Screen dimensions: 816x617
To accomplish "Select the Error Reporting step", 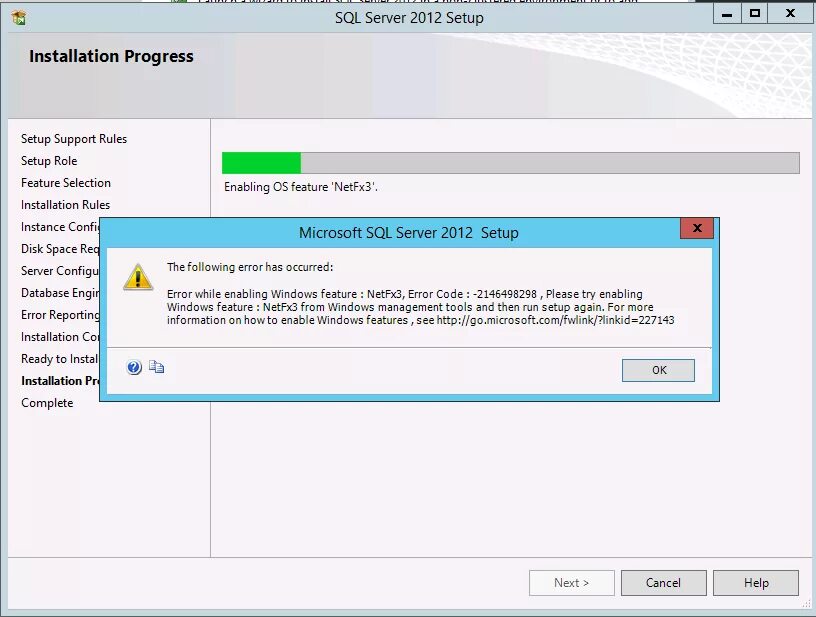I will (x=60, y=315).
